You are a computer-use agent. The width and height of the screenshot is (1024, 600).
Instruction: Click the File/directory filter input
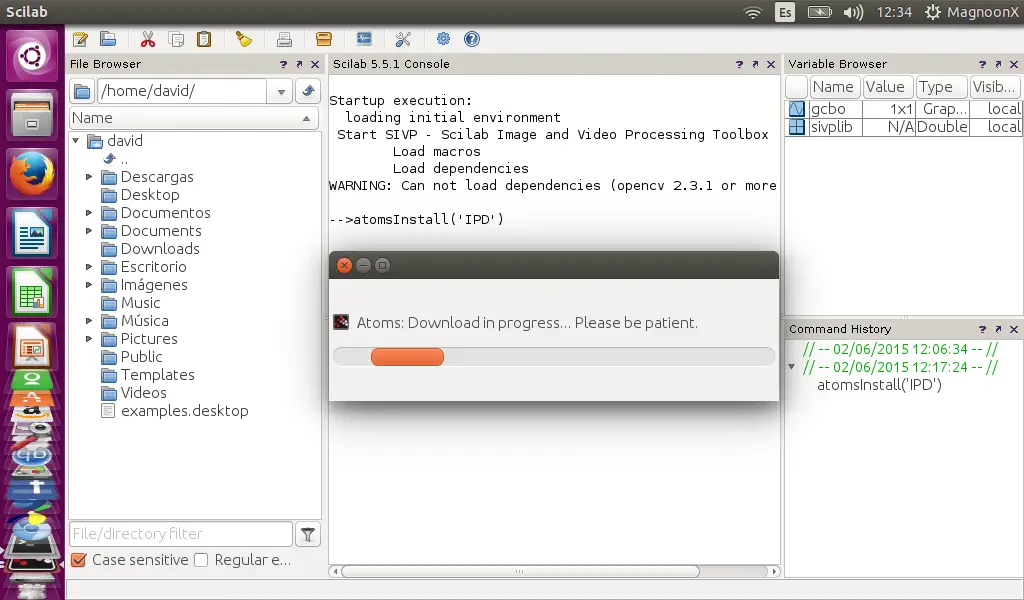[x=181, y=534]
